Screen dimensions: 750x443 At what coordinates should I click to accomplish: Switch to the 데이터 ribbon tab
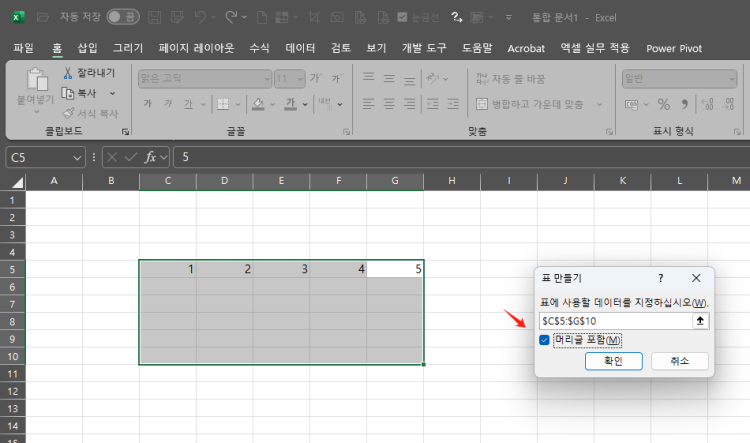point(300,48)
